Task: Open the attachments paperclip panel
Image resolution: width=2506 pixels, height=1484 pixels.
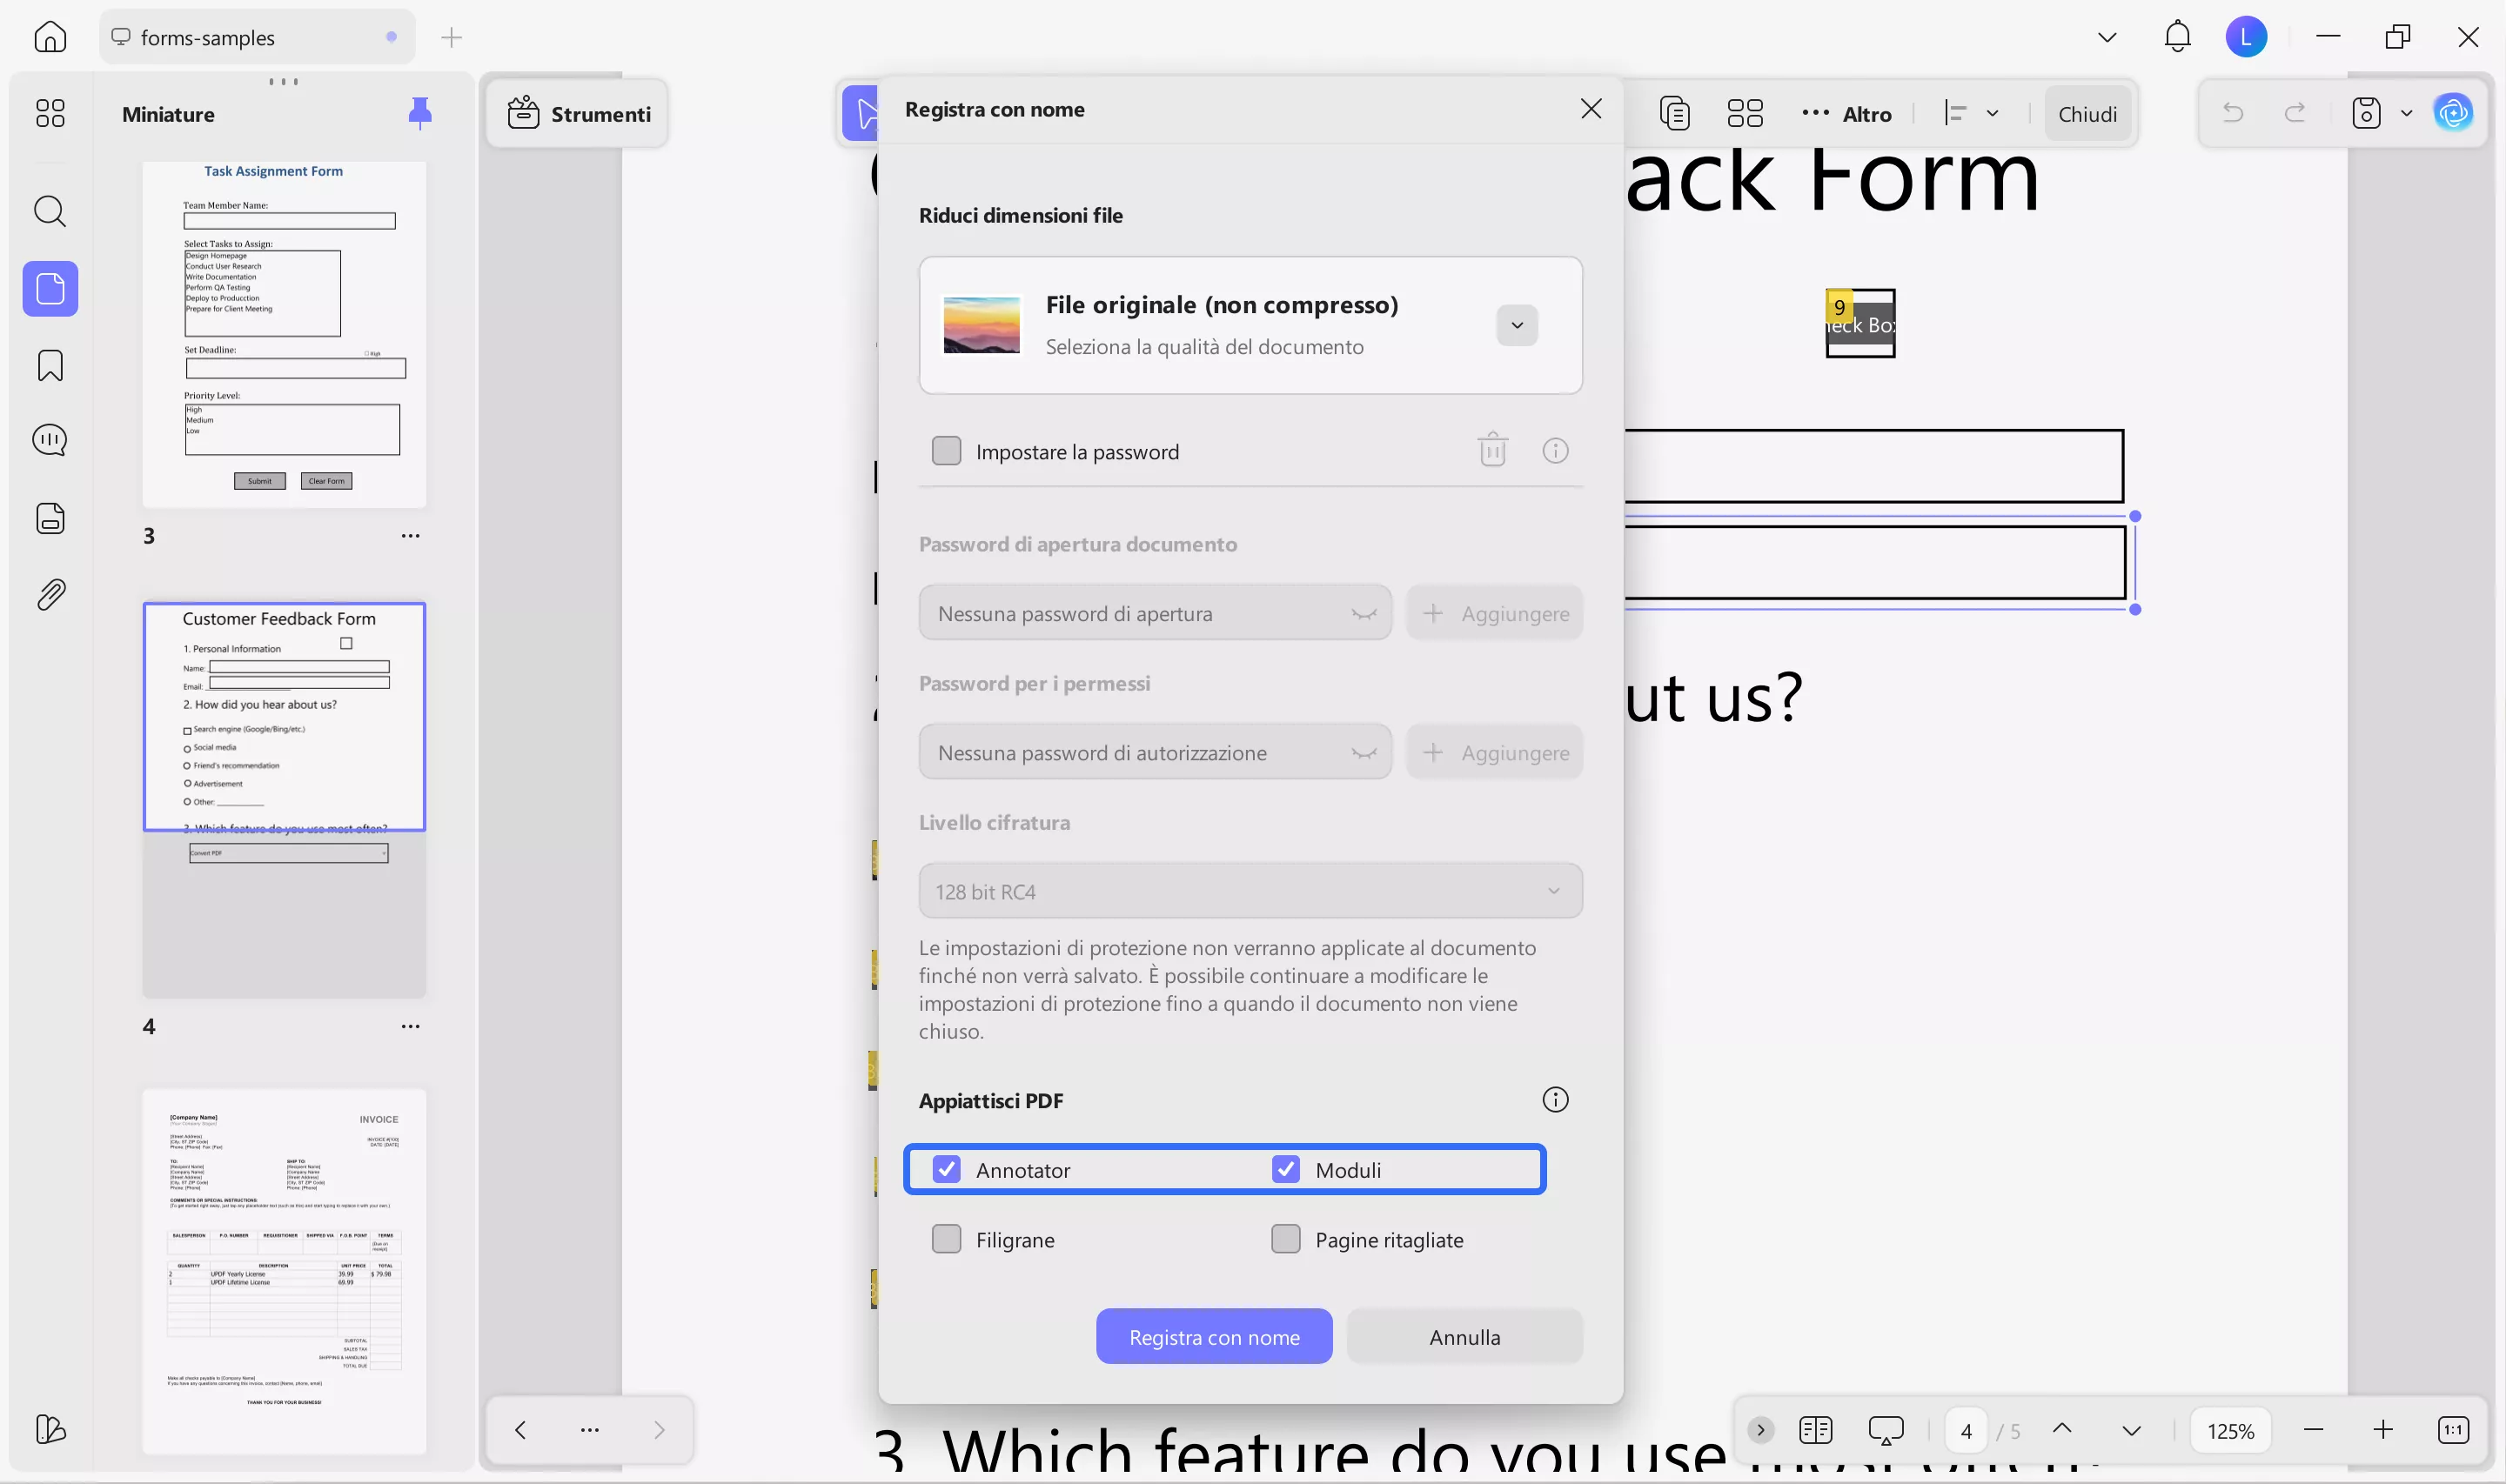Action: pyautogui.click(x=50, y=594)
